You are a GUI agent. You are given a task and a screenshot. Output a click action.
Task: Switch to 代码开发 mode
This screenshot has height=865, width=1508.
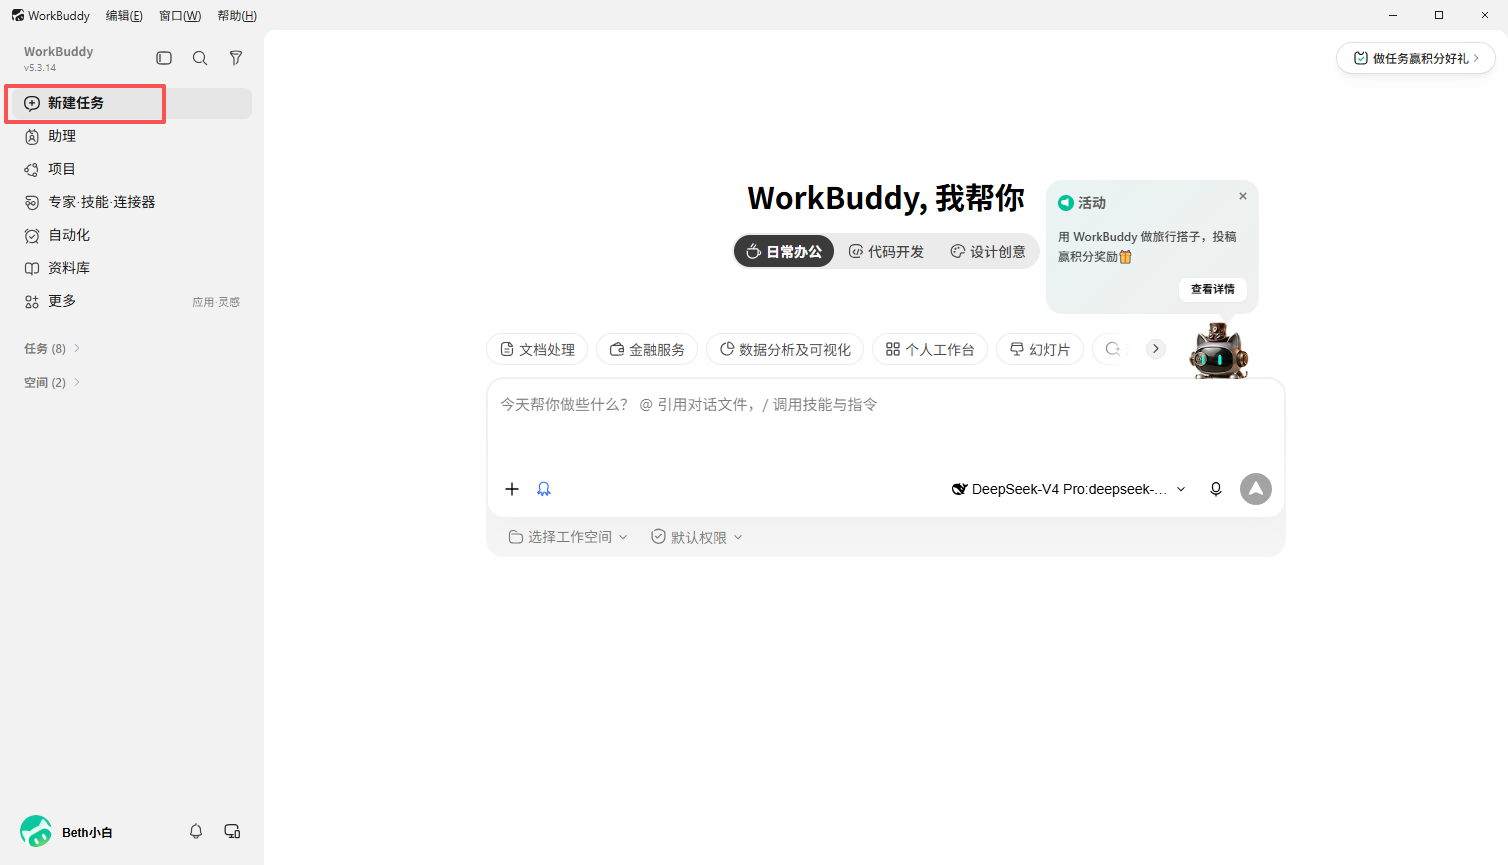tap(886, 252)
